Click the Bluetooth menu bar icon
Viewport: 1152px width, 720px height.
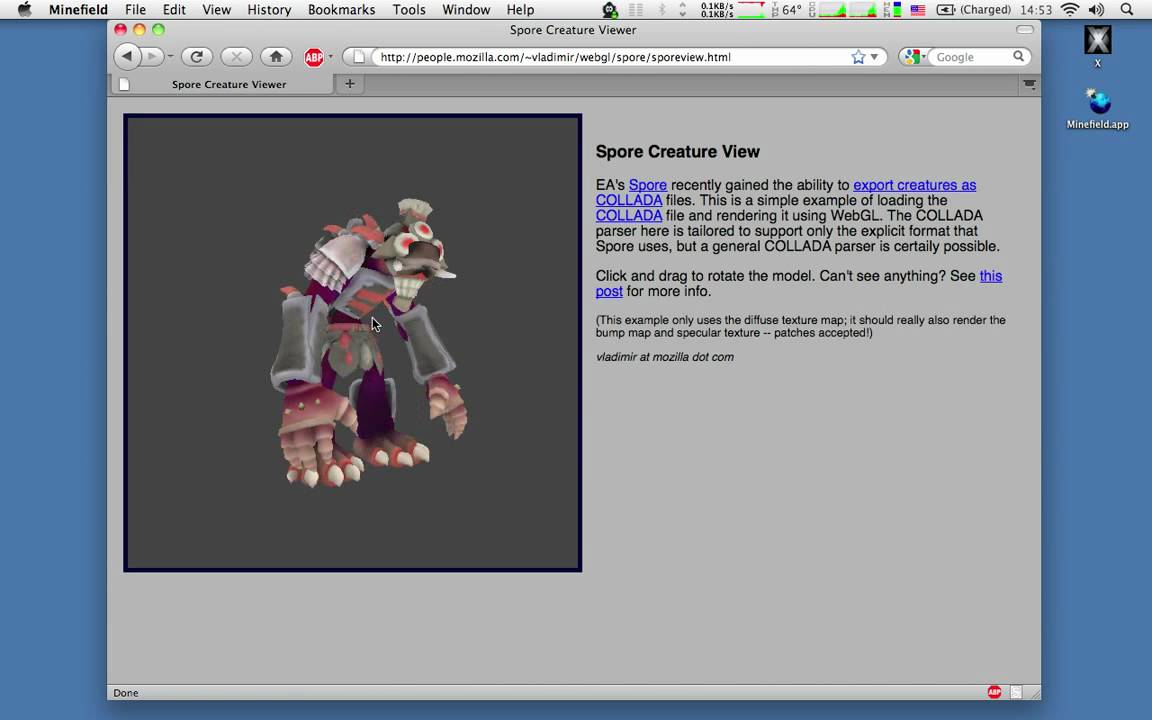(661, 10)
